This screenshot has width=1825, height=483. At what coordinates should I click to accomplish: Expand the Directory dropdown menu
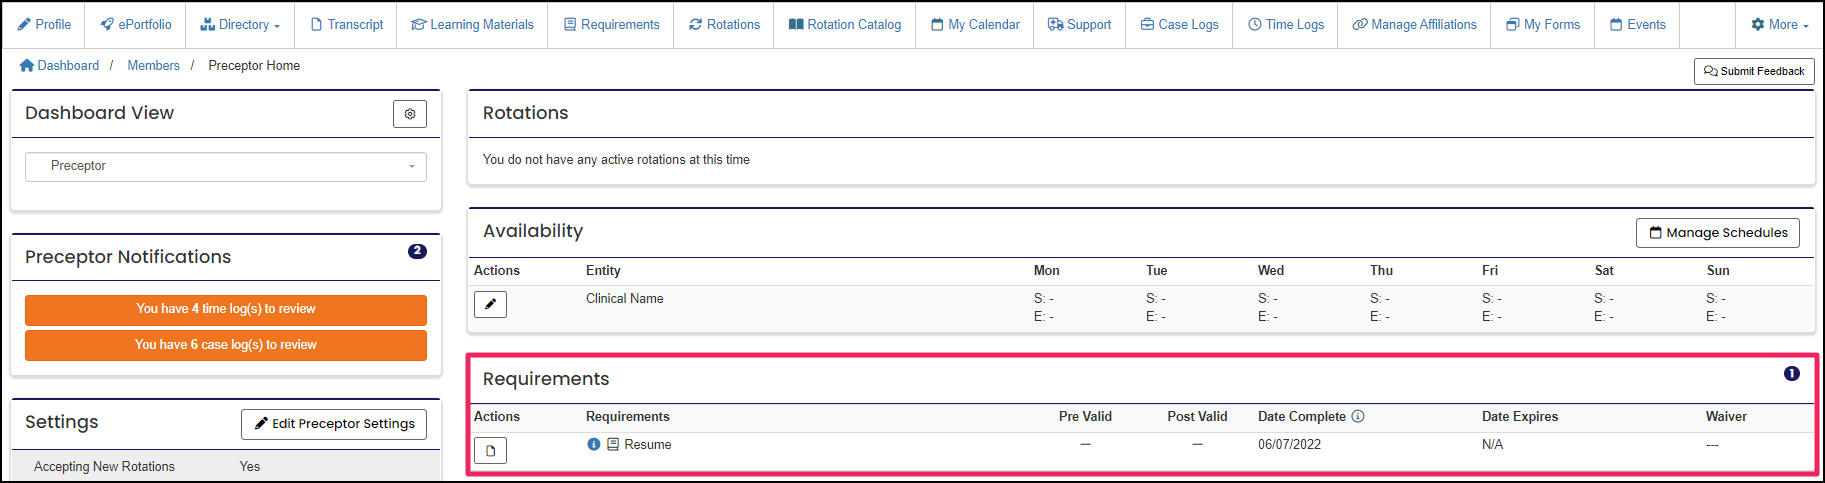[x=240, y=24]
